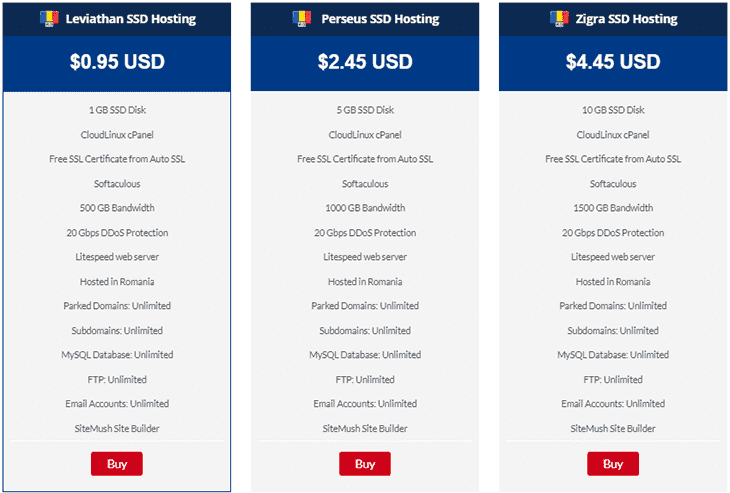This screenshot has height=493, width=730.
Task: Click the Romanian flag icon beside Leviathan SSD Hosting
Action: (49, 19)
